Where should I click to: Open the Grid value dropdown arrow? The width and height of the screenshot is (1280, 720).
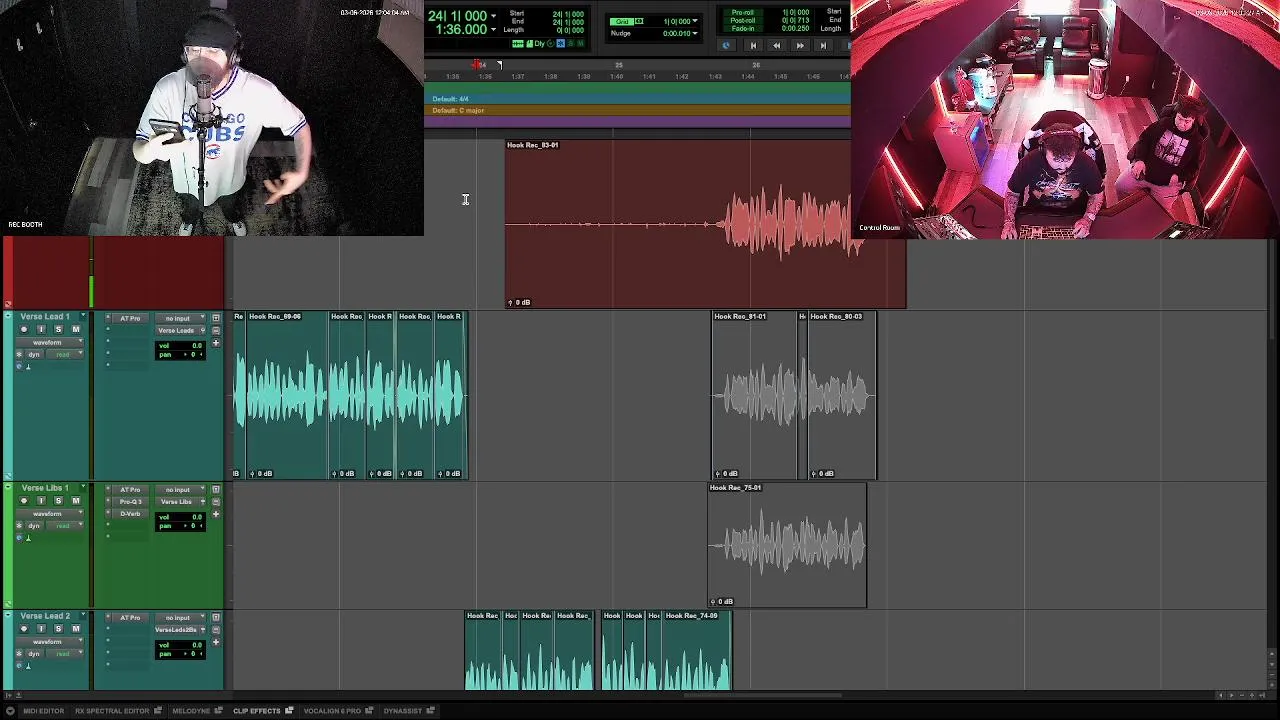point(695,21)
